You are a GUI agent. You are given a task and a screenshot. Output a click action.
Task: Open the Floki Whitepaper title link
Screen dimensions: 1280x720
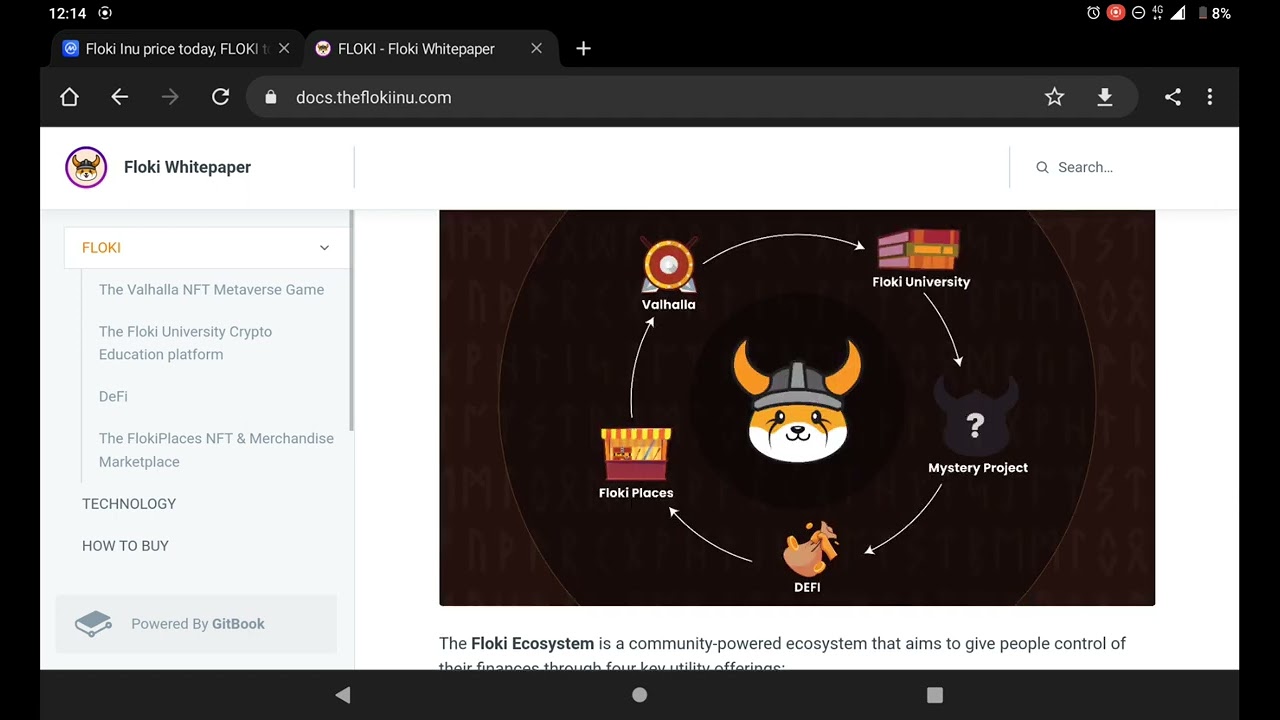point(187,167)
